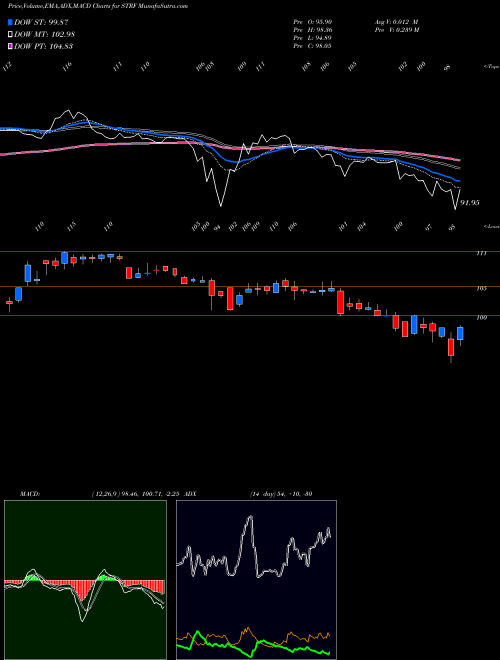
Task: Click the 91.95 price label on line chart
Action: (x=470, y=203)
